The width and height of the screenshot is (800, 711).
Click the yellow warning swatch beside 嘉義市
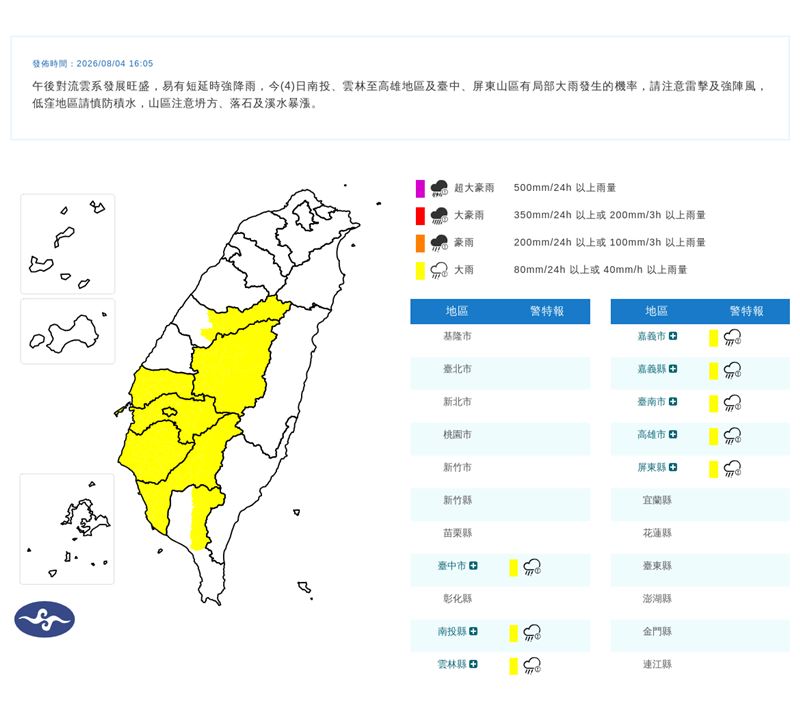coord(714,338)
